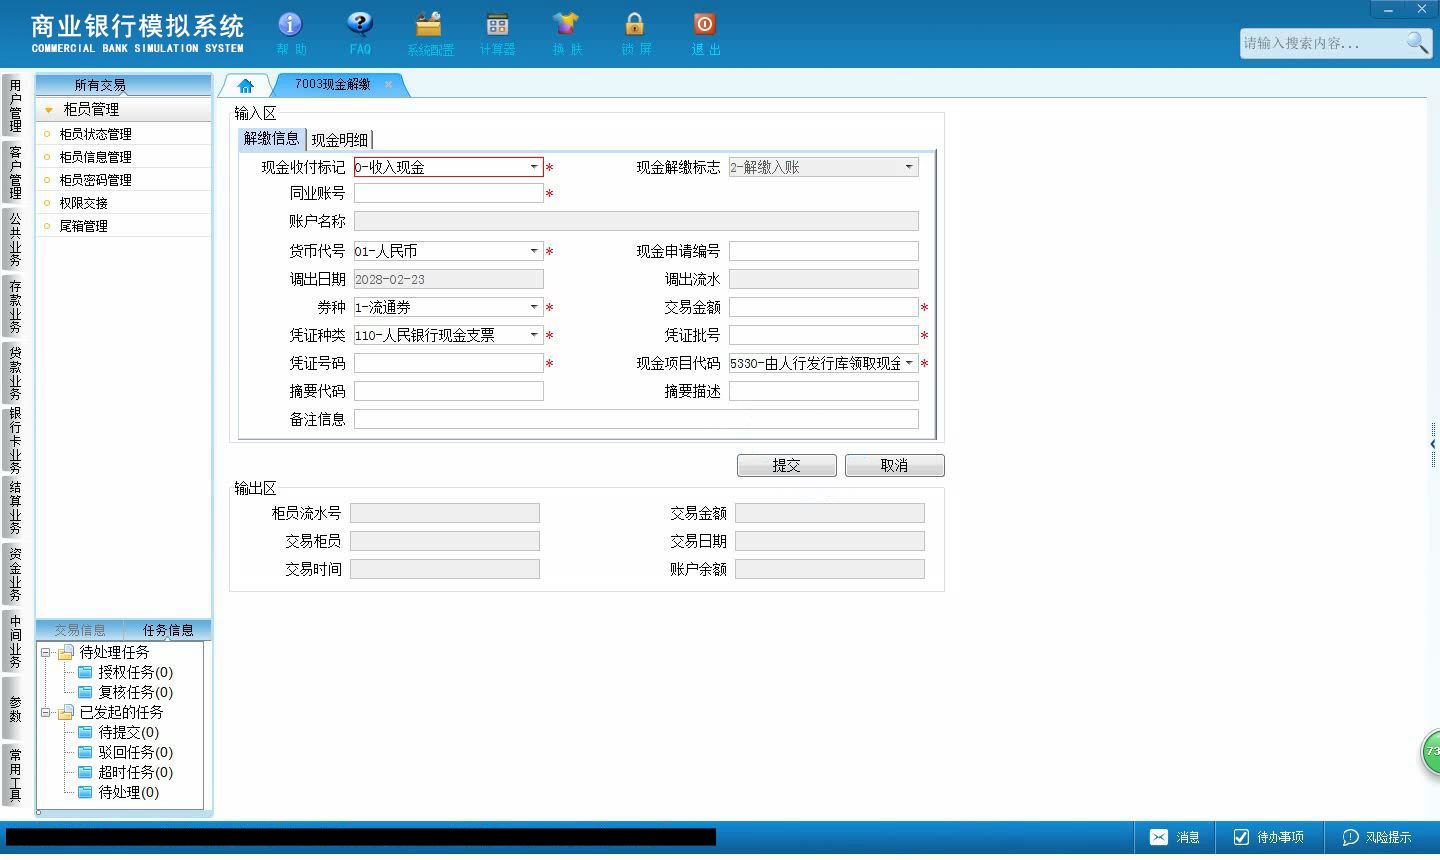Click the 摘要代码 input field
Screen dimensions: 1440x860
tap(448, 391)
